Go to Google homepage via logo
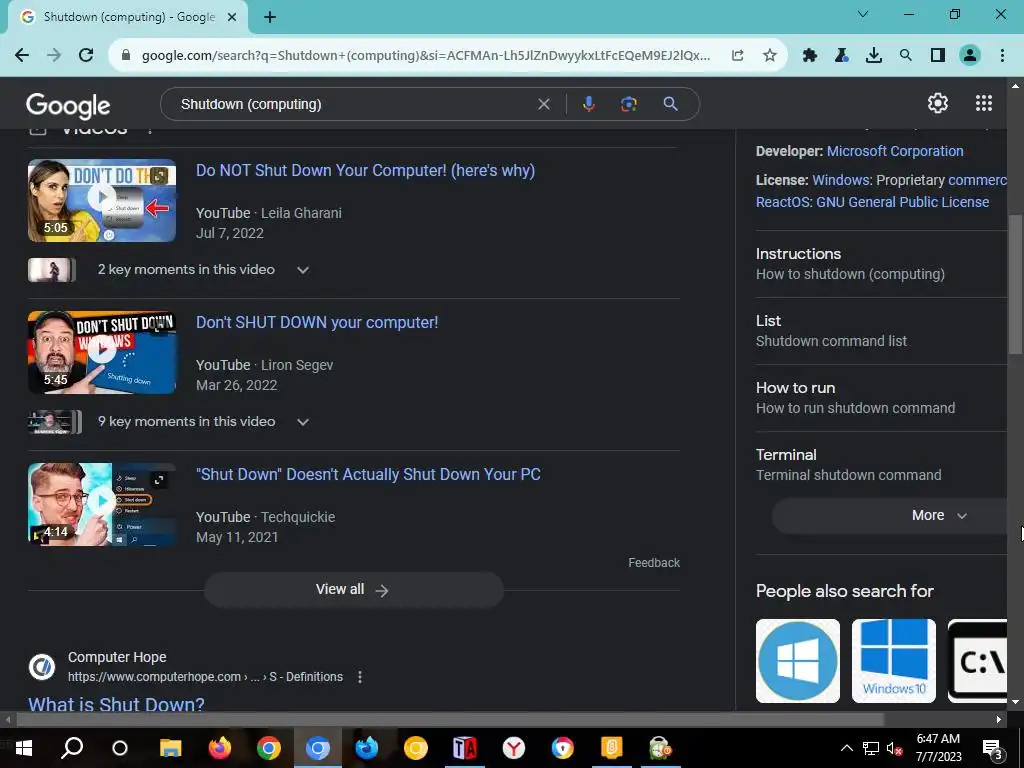The width and height of the screenshot is (1024, 768). point(68,105)
